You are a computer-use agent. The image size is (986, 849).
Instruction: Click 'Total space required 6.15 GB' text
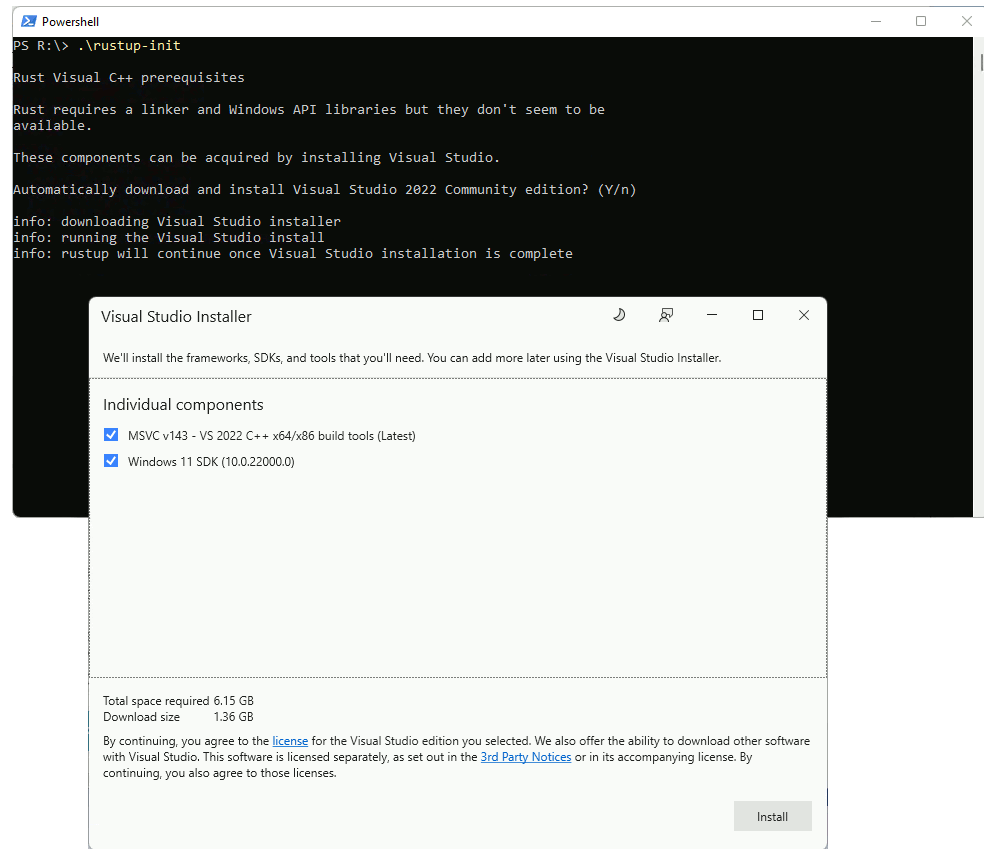click(179, 701)
